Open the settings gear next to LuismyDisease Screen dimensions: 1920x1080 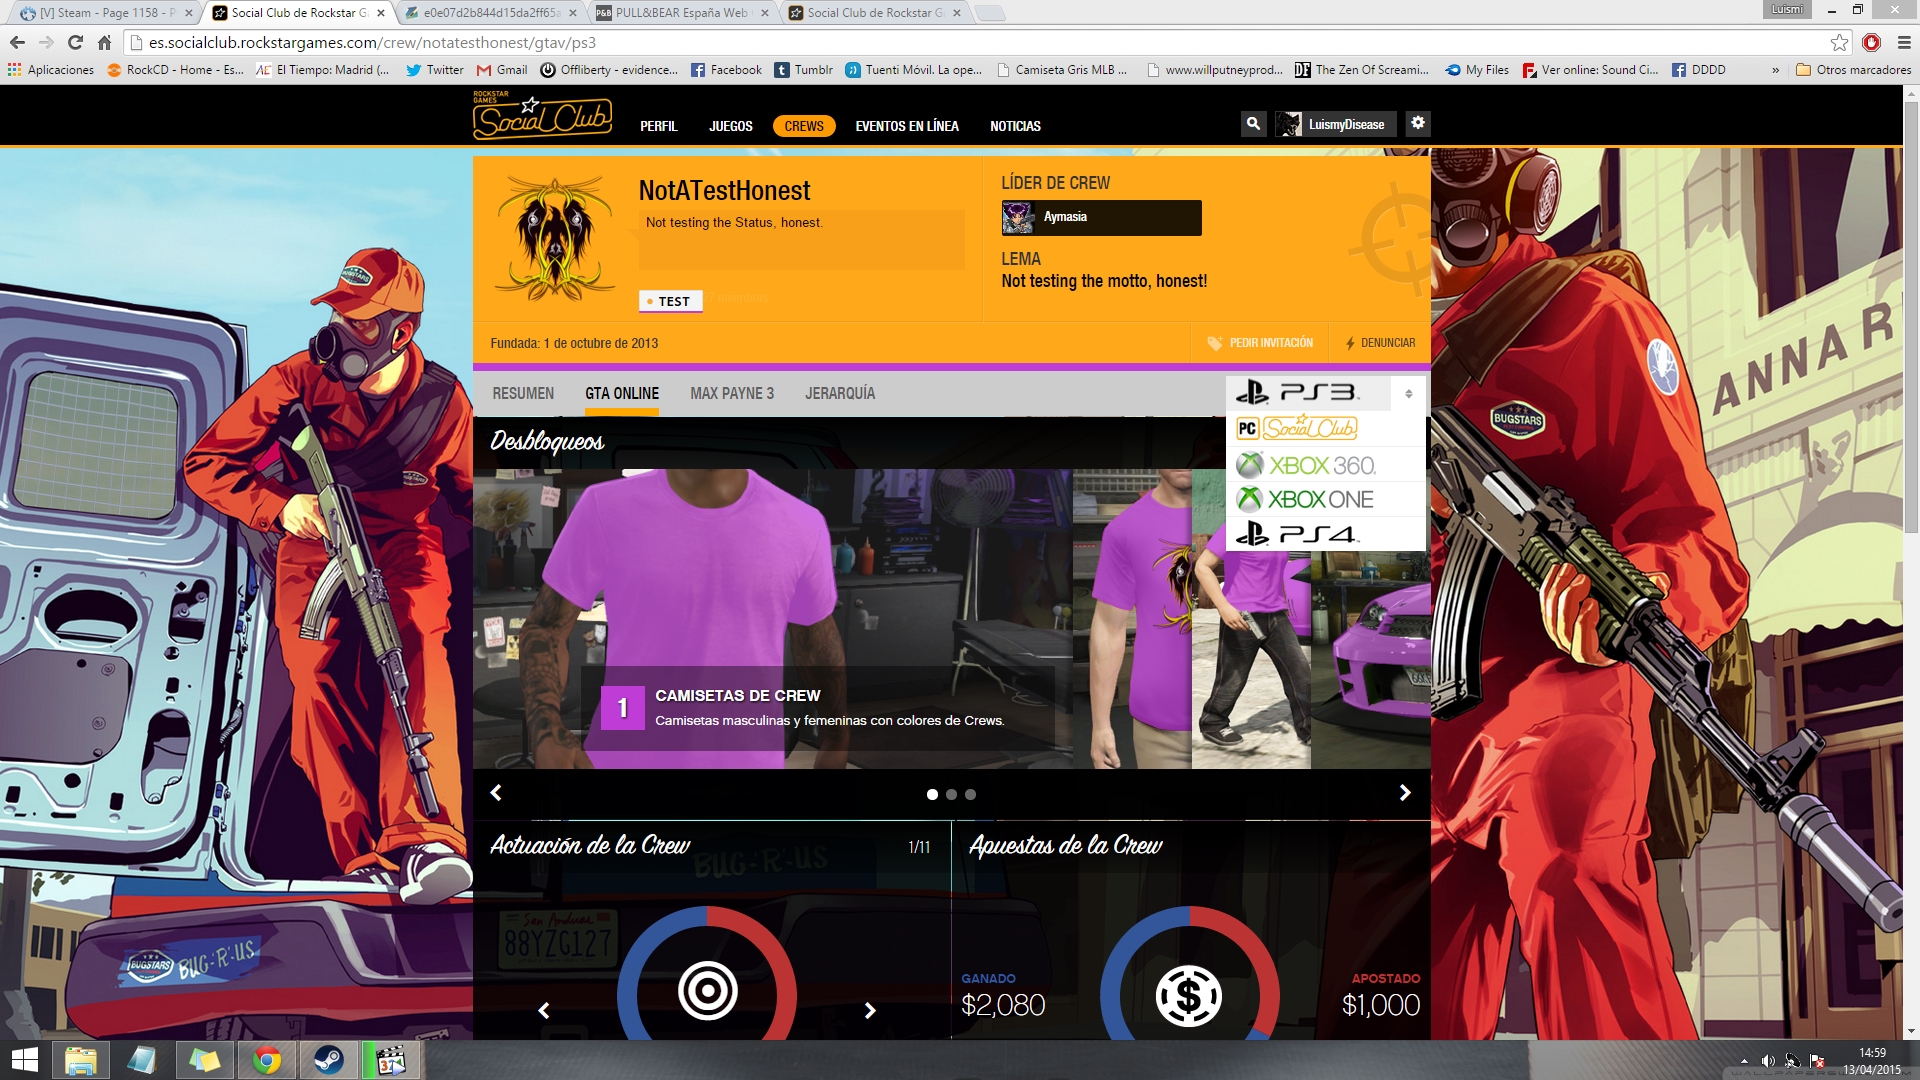(x=1418, y=123)
